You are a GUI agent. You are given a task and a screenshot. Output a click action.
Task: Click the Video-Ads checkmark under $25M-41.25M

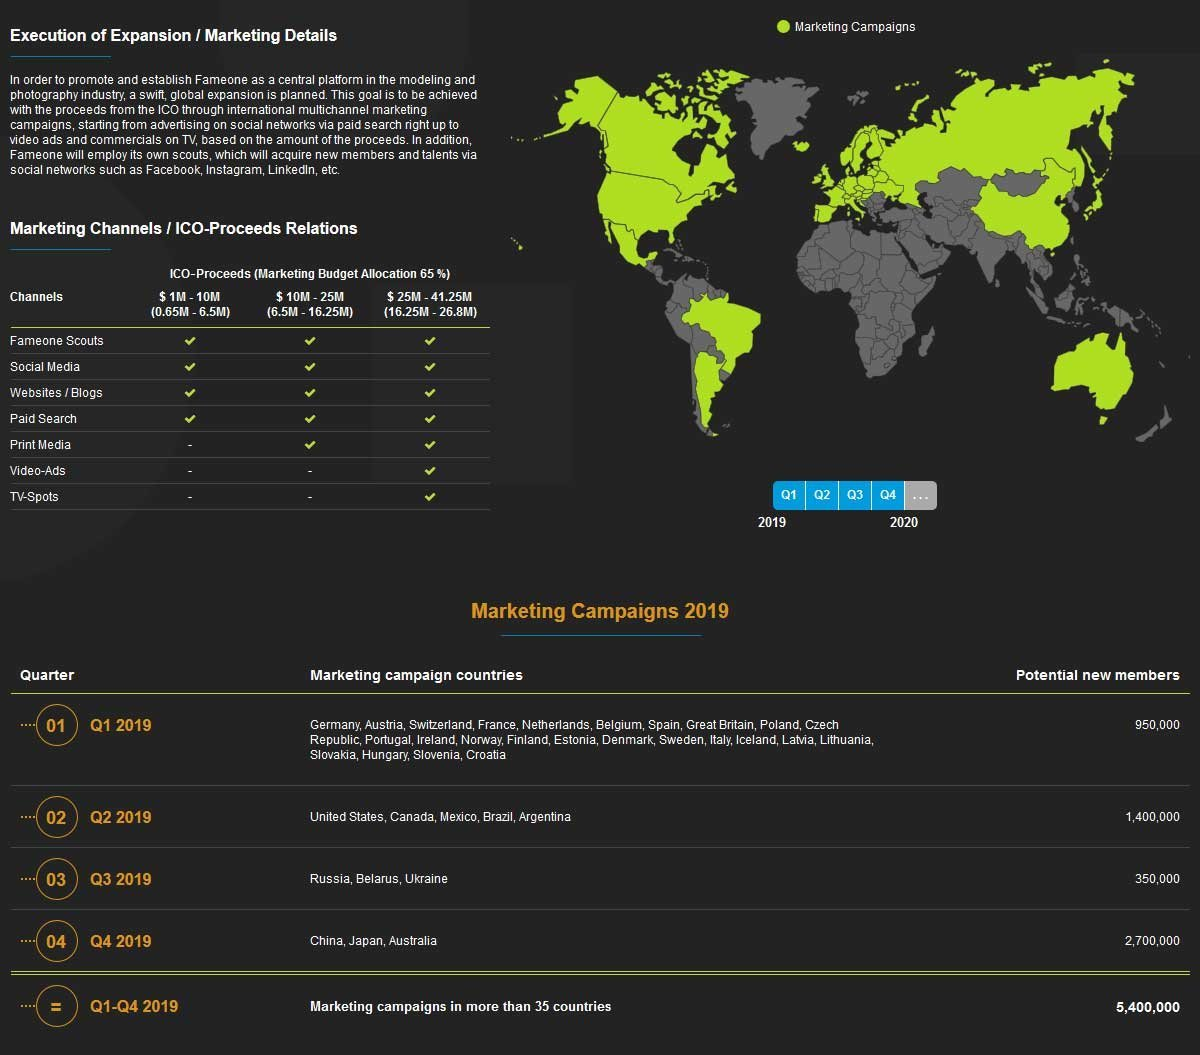(430, 471)
